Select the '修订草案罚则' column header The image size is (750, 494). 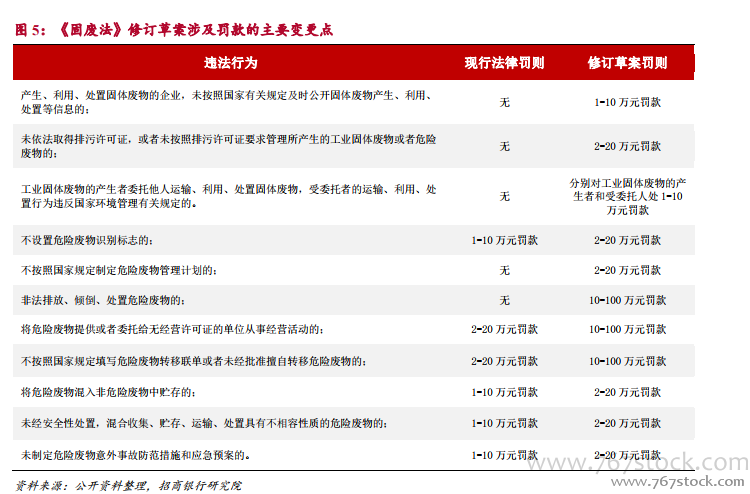pos(627,63)
